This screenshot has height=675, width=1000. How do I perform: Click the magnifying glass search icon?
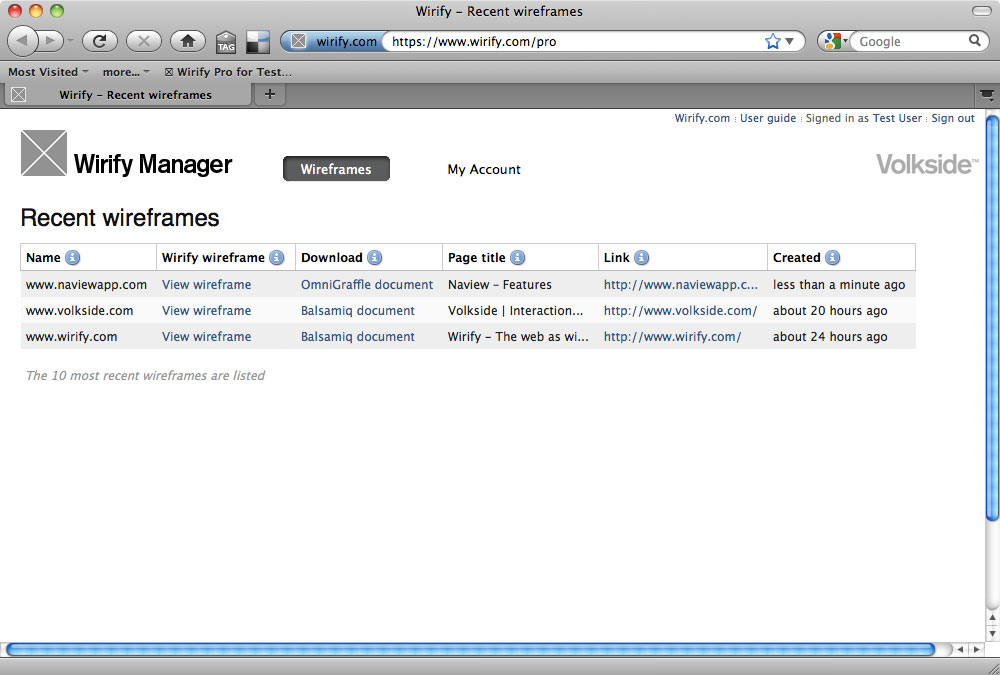(974, 41)
